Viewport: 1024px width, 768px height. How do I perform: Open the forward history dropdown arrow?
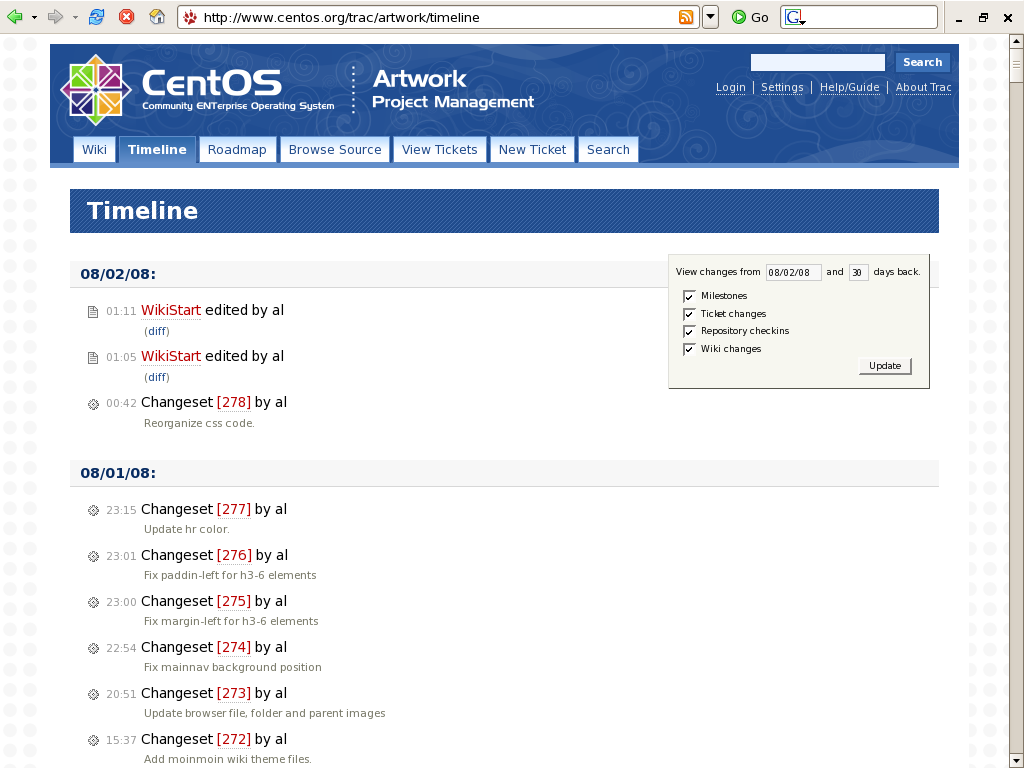click(75, 18)
